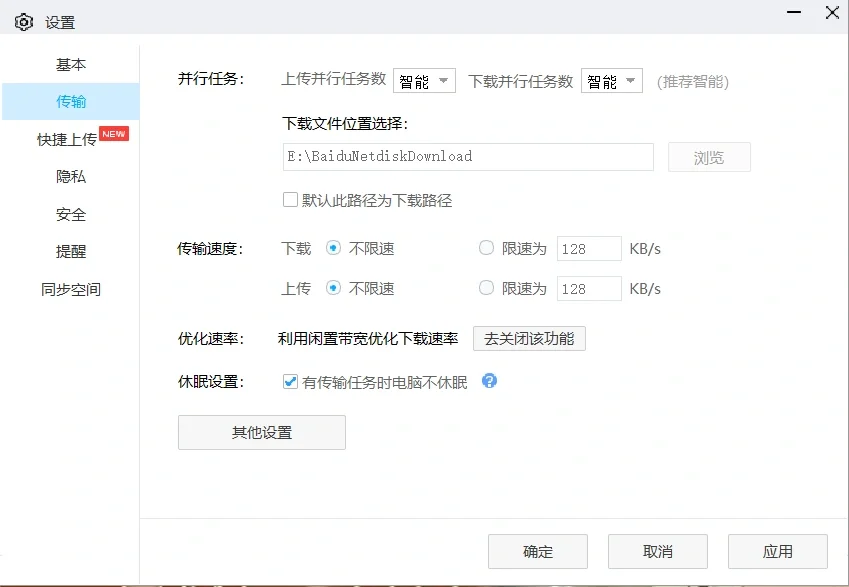Select 限速为 radio button for 下载
The height and width of the screenshot is (587, 849).
(x=486, y=248)
